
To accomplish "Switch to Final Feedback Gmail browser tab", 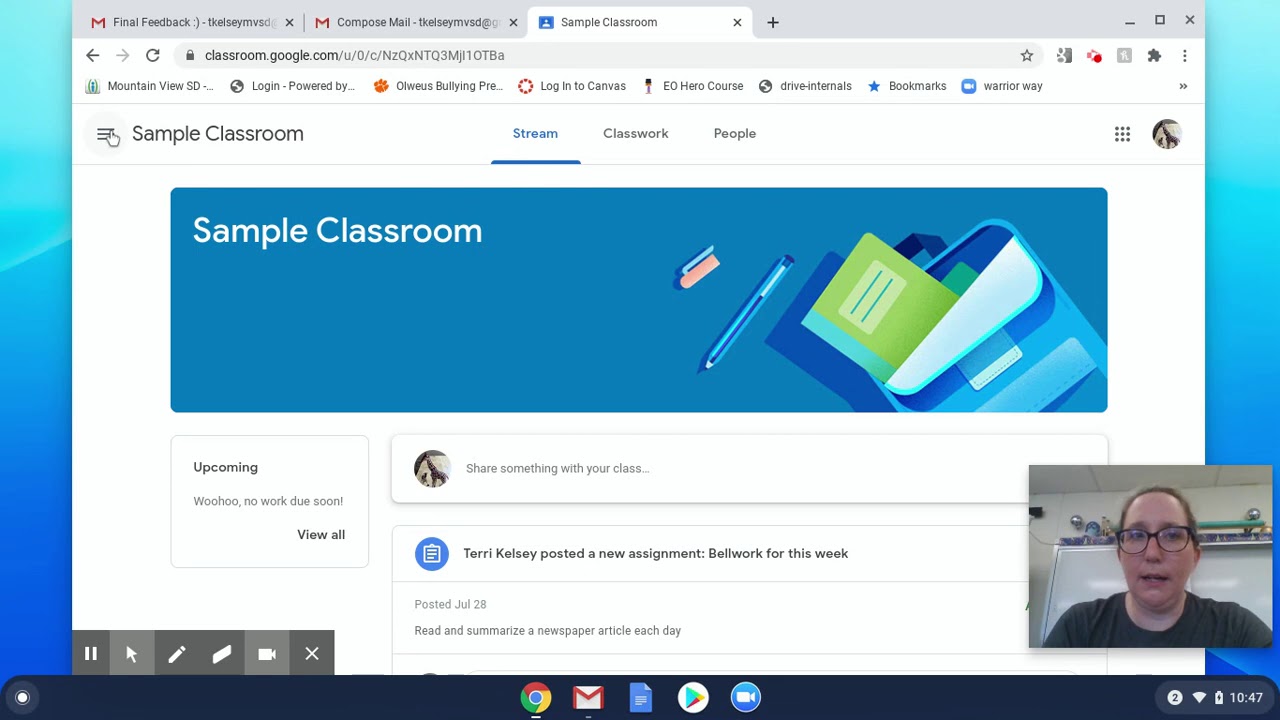I will point(190,22).
